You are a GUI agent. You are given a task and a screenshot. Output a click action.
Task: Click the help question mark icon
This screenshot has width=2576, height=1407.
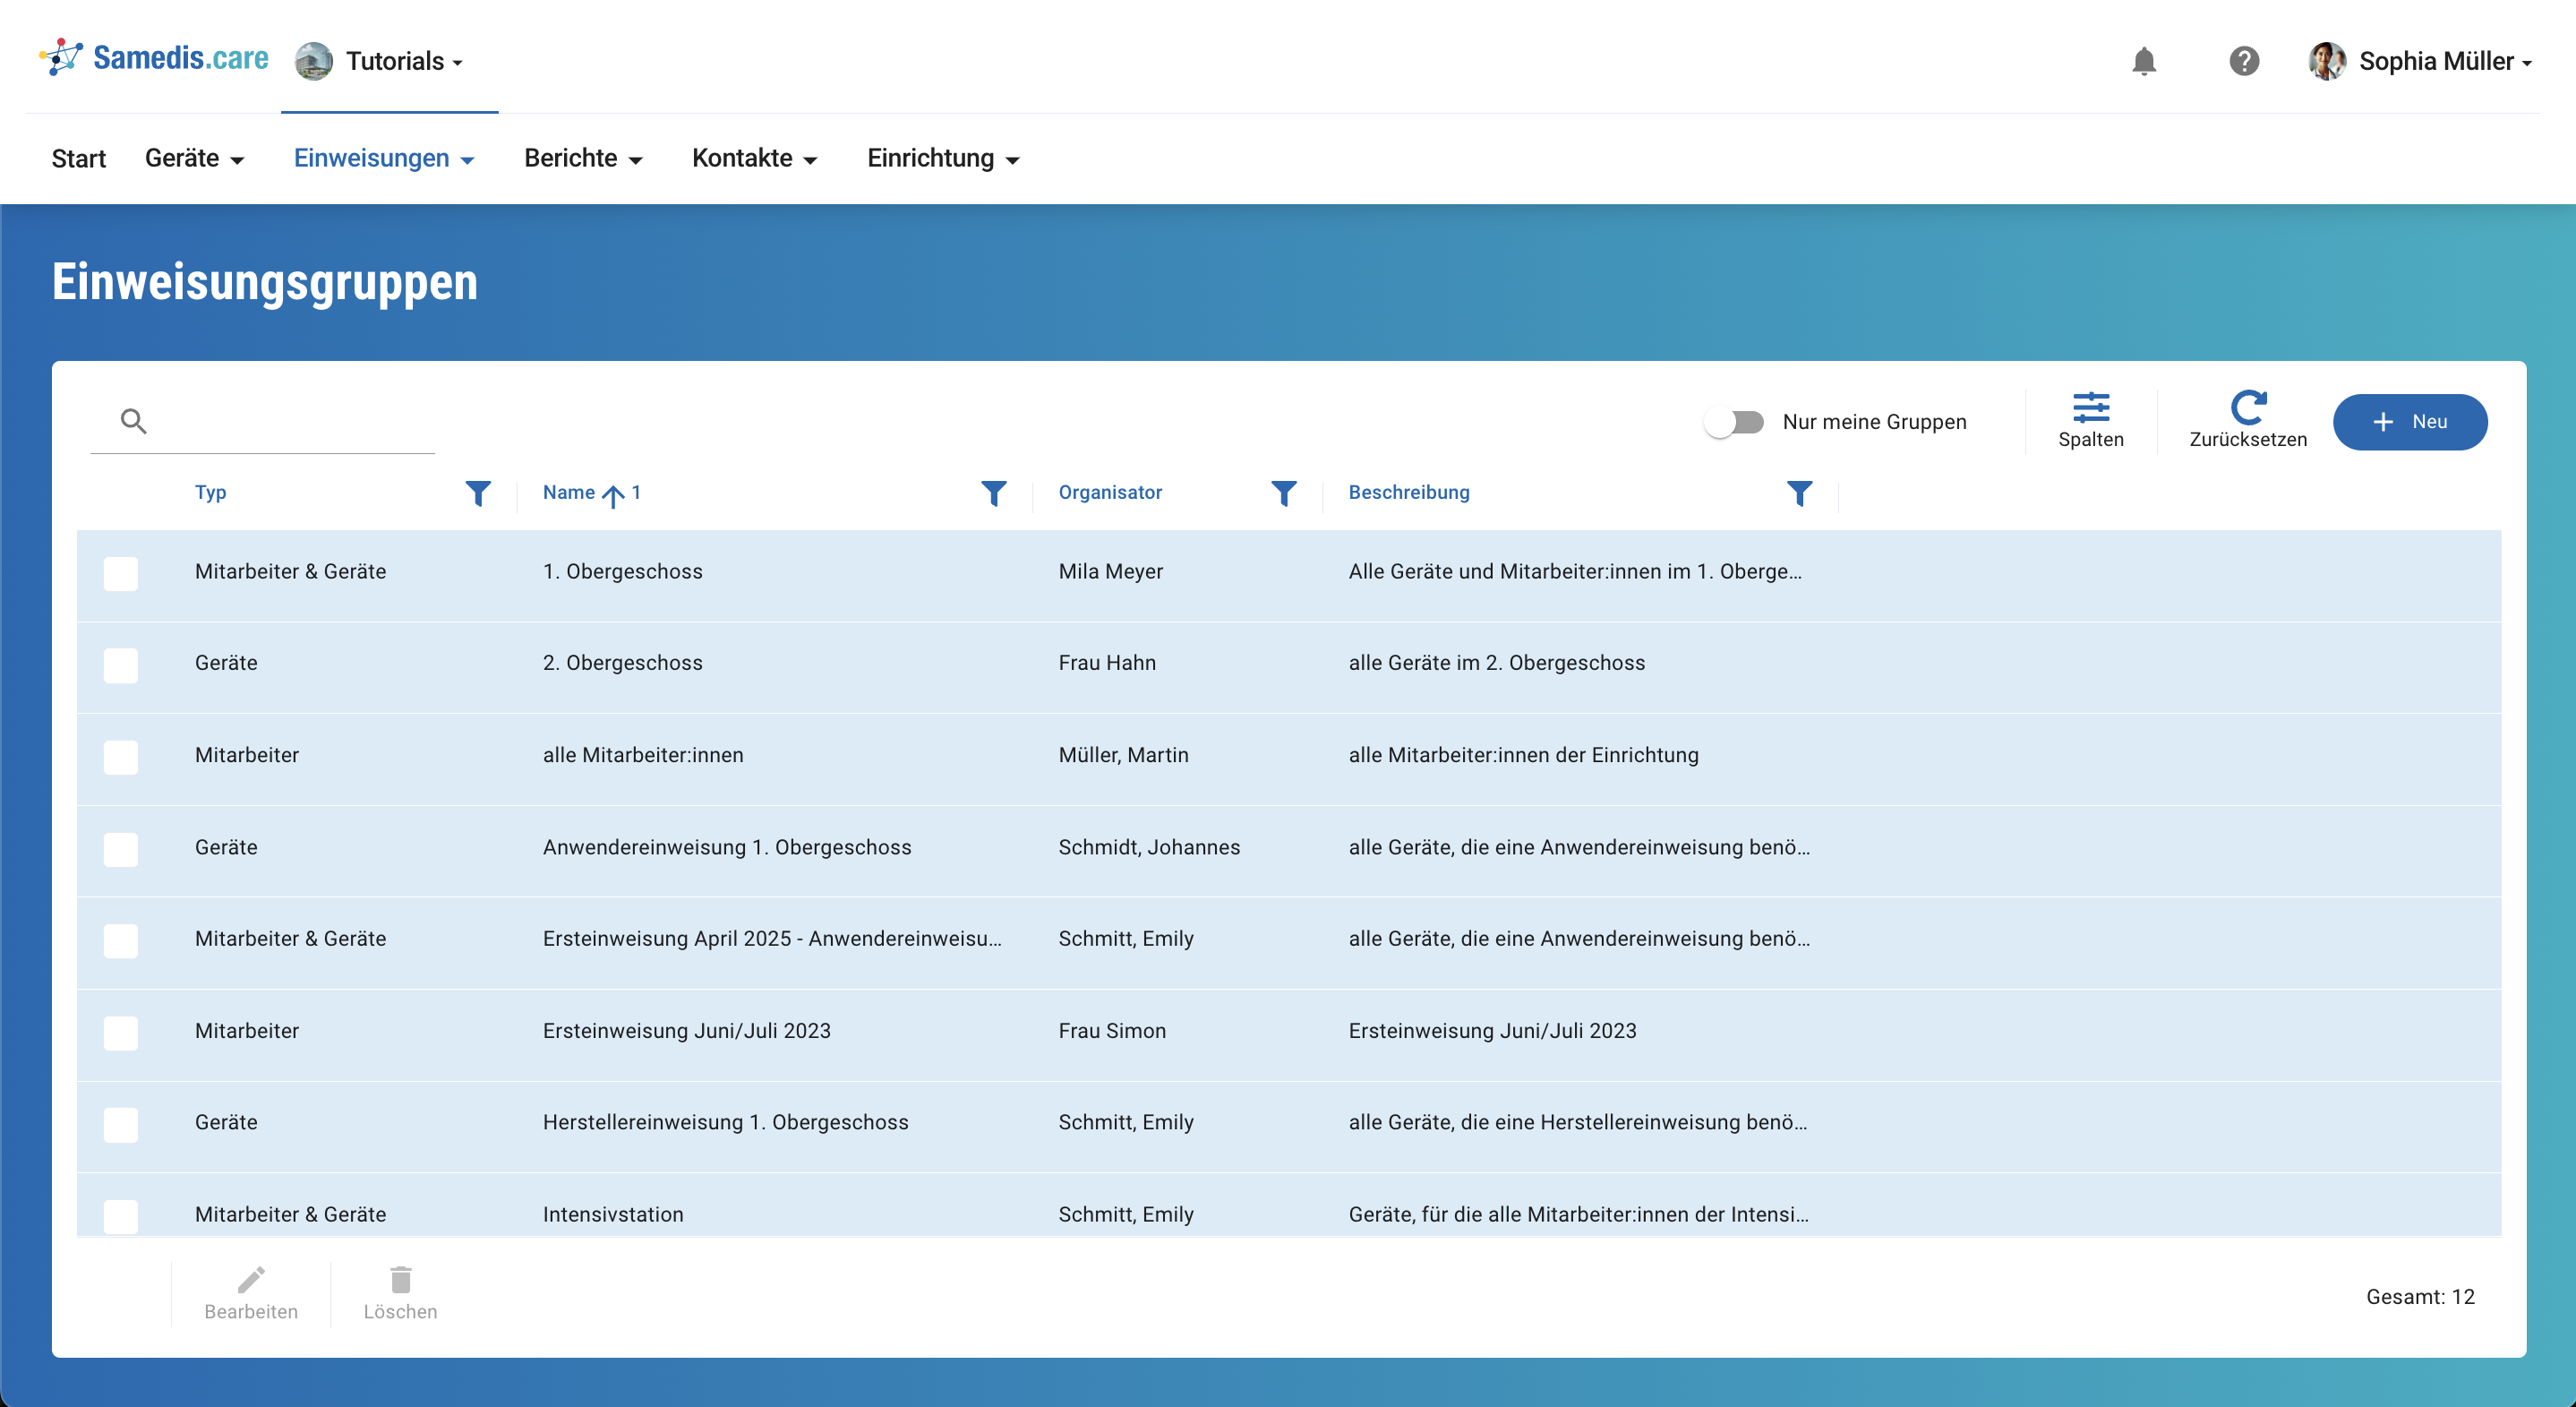click(x=2243, y=61)
